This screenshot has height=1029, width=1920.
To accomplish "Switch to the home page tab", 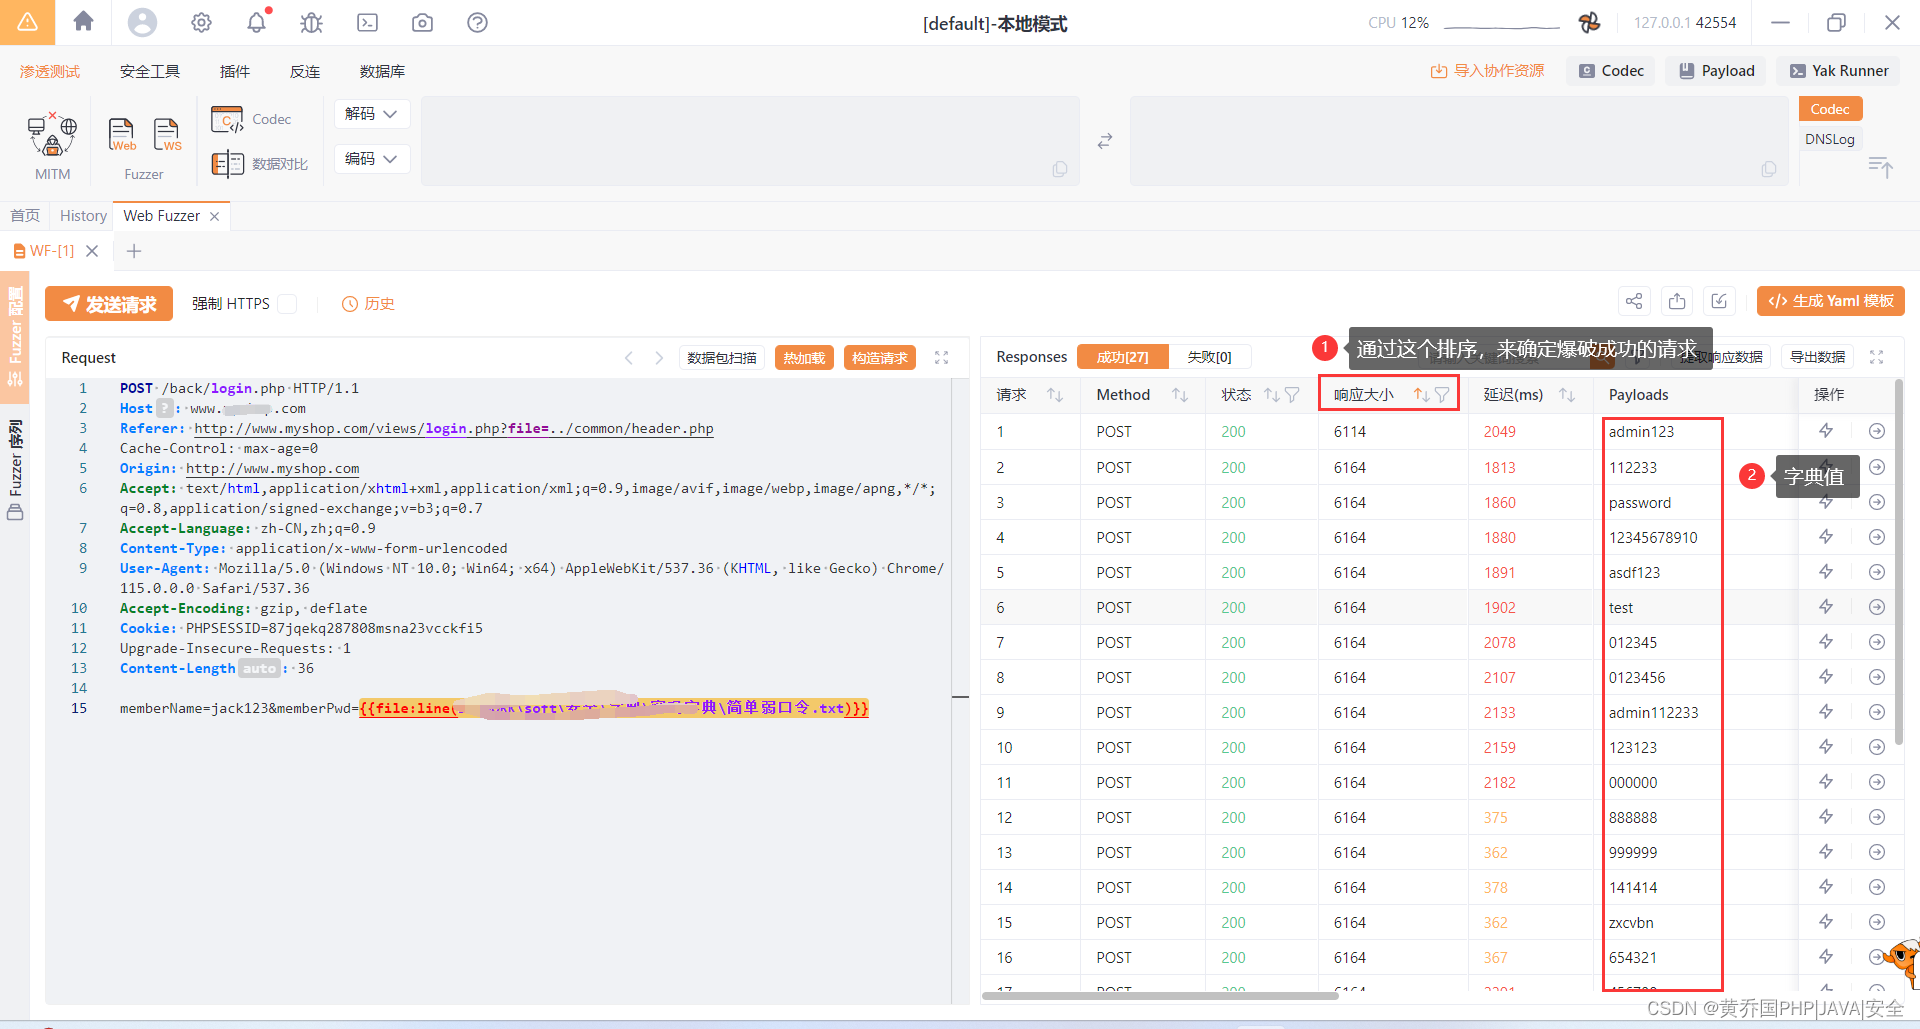I will coord(25,216).
